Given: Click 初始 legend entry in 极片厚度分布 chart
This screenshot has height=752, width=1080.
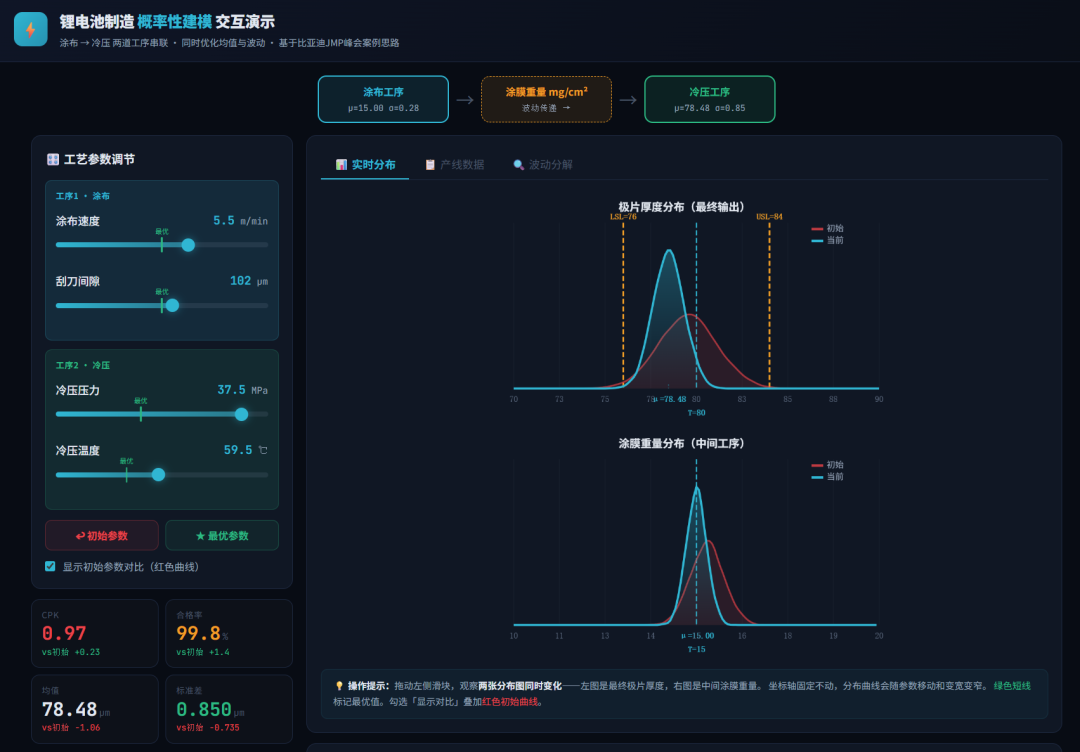Looking at the screenshot, I should point(827,229).
